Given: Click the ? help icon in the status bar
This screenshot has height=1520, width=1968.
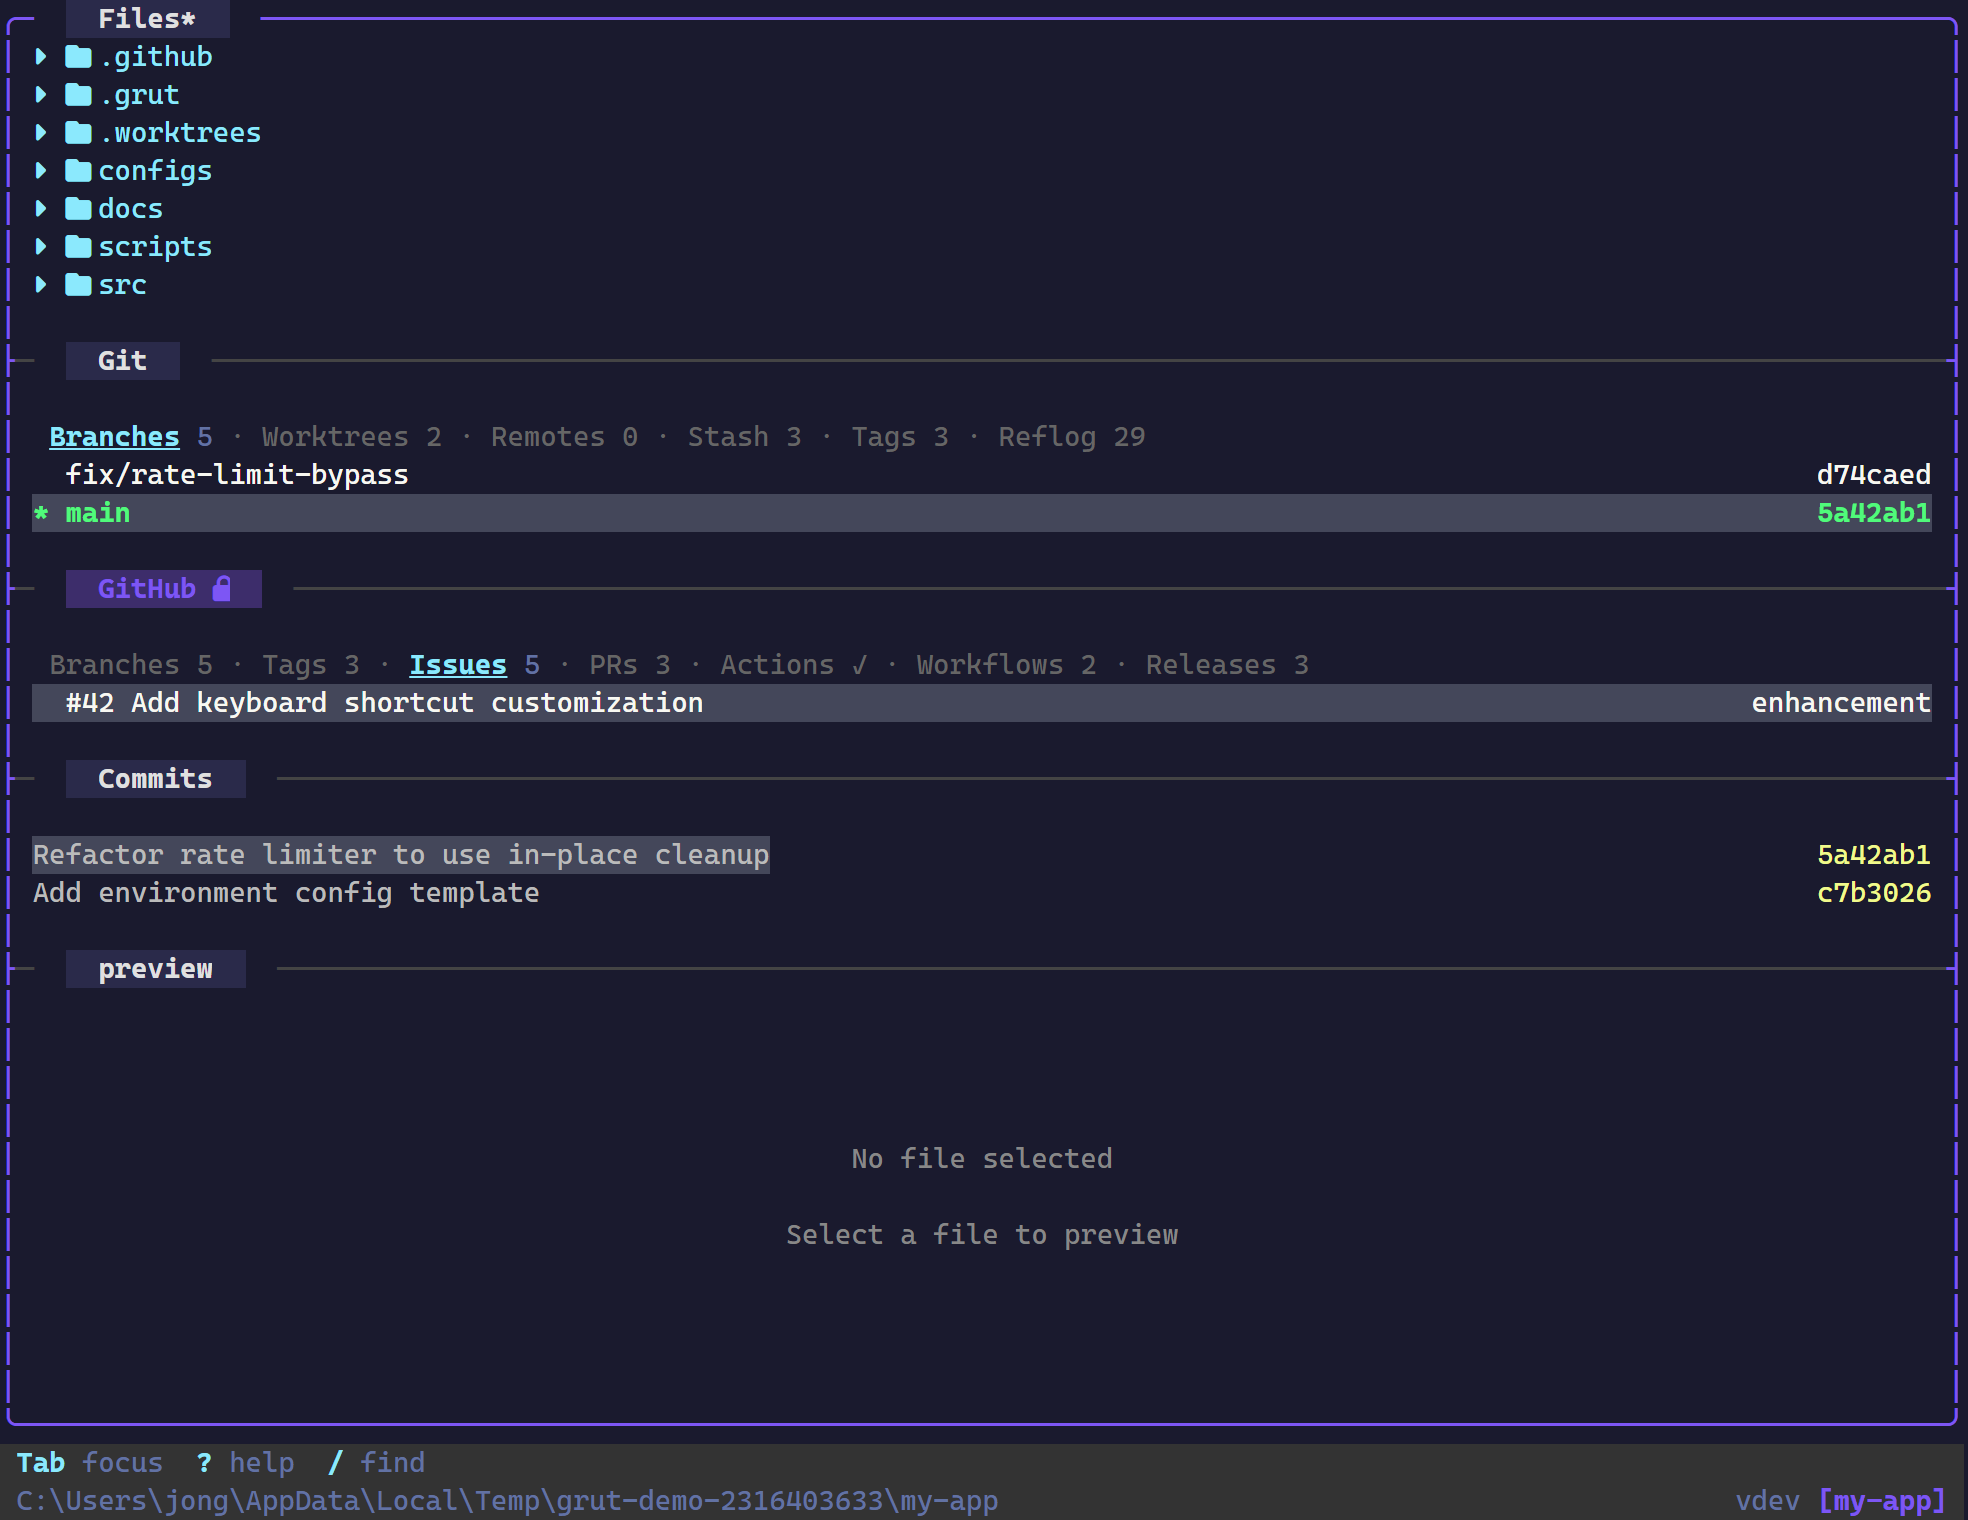Looking at the screenshot, I should pyautogui.click(x=204, y=1462).
